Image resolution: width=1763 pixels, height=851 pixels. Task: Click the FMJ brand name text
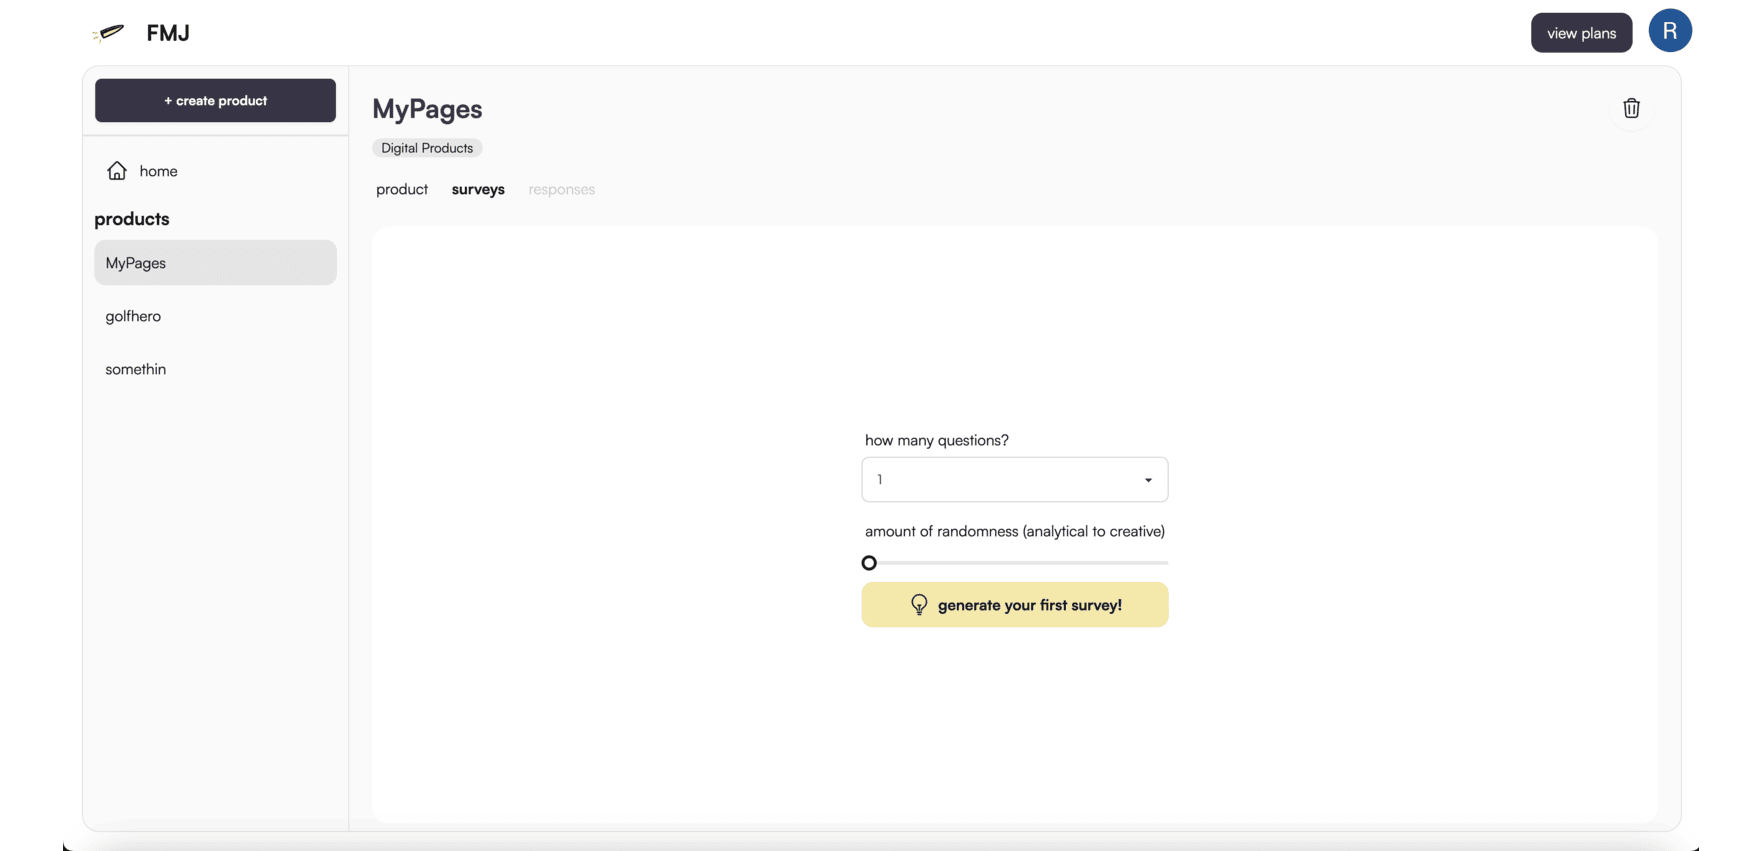click(x=168, y=33)
